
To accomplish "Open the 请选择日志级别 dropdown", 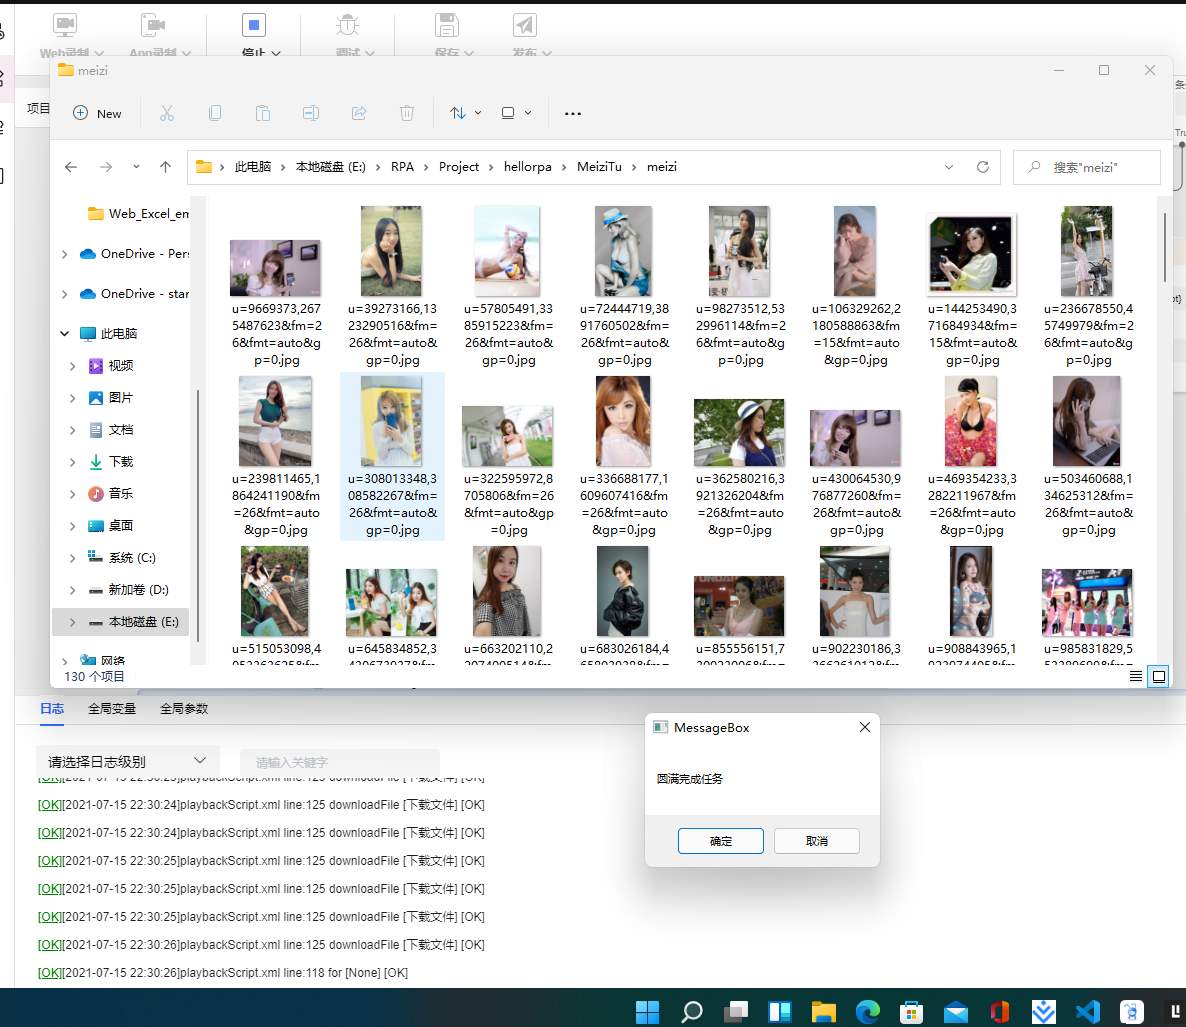I will click(x=127, y=761).
